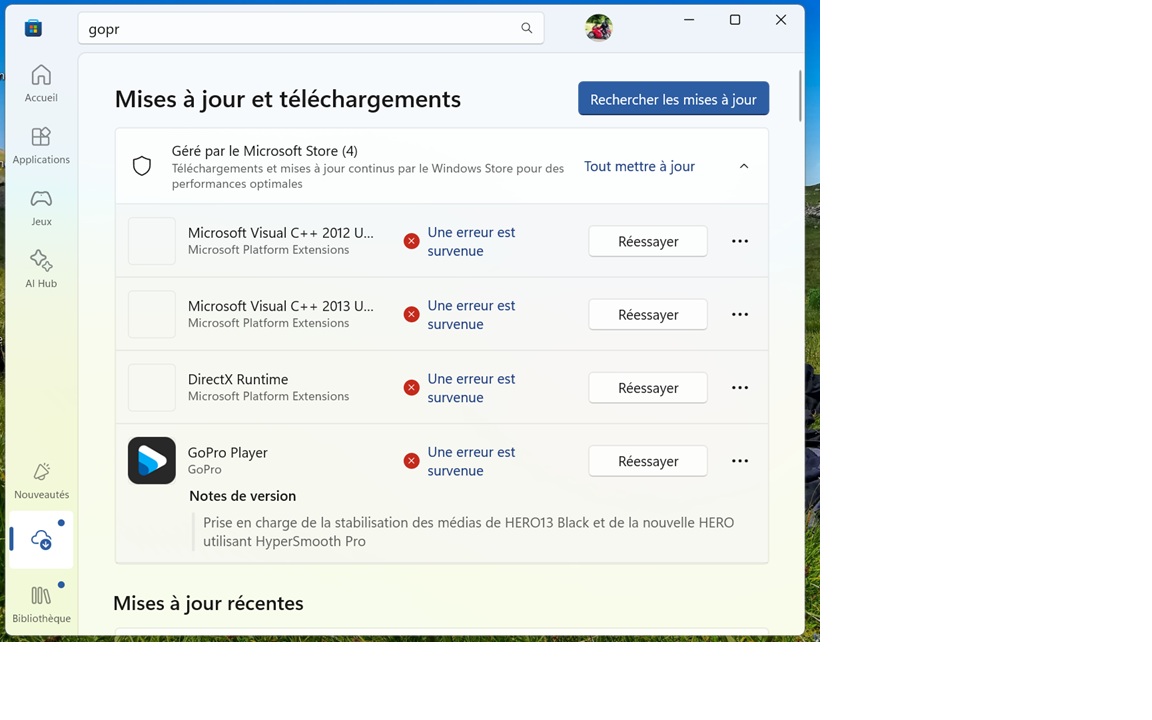Retry the GoPro Player update
1152x720 pixels.
pyautogui.click(x=648, y=461)
